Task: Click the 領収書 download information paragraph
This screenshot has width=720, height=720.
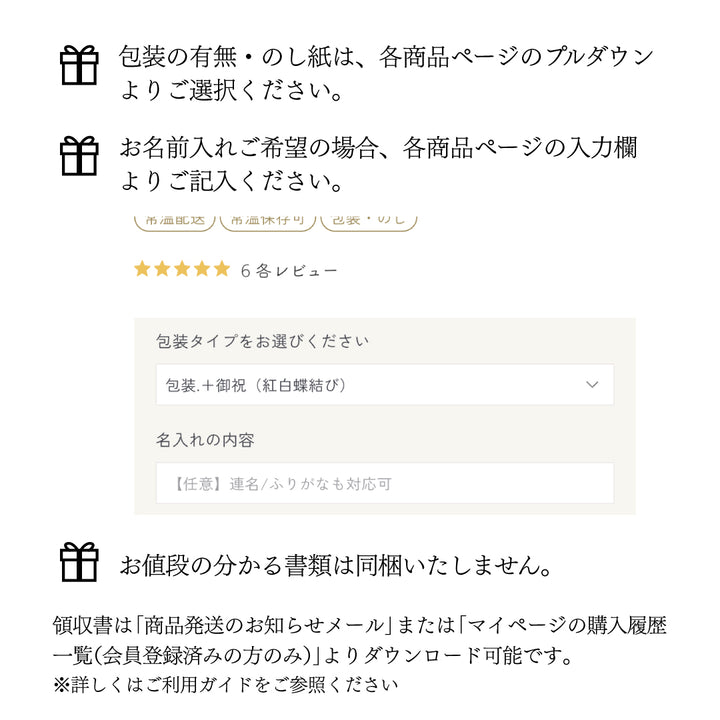Action: coord(360,640)
